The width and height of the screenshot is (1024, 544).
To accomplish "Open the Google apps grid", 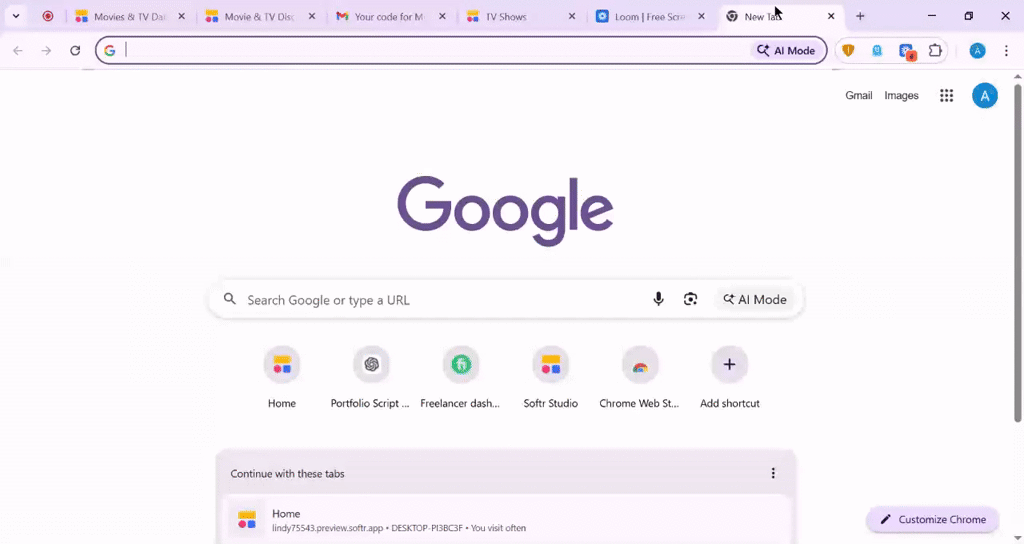I will point(946,95).
